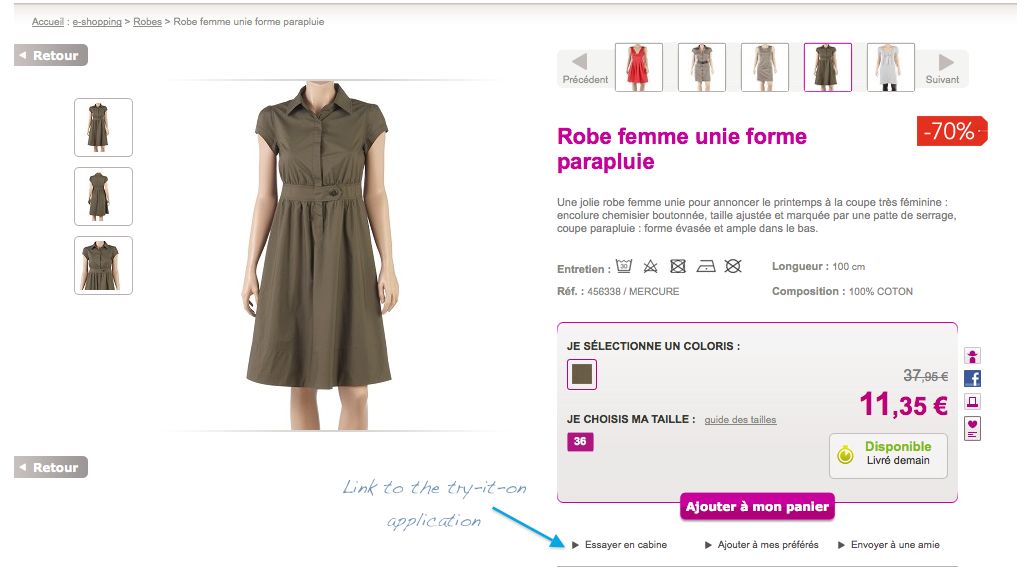The image size is (1033, 576).
Task: Go to the previous product with Précédent arrow
Action: click(x=583, y=66)
